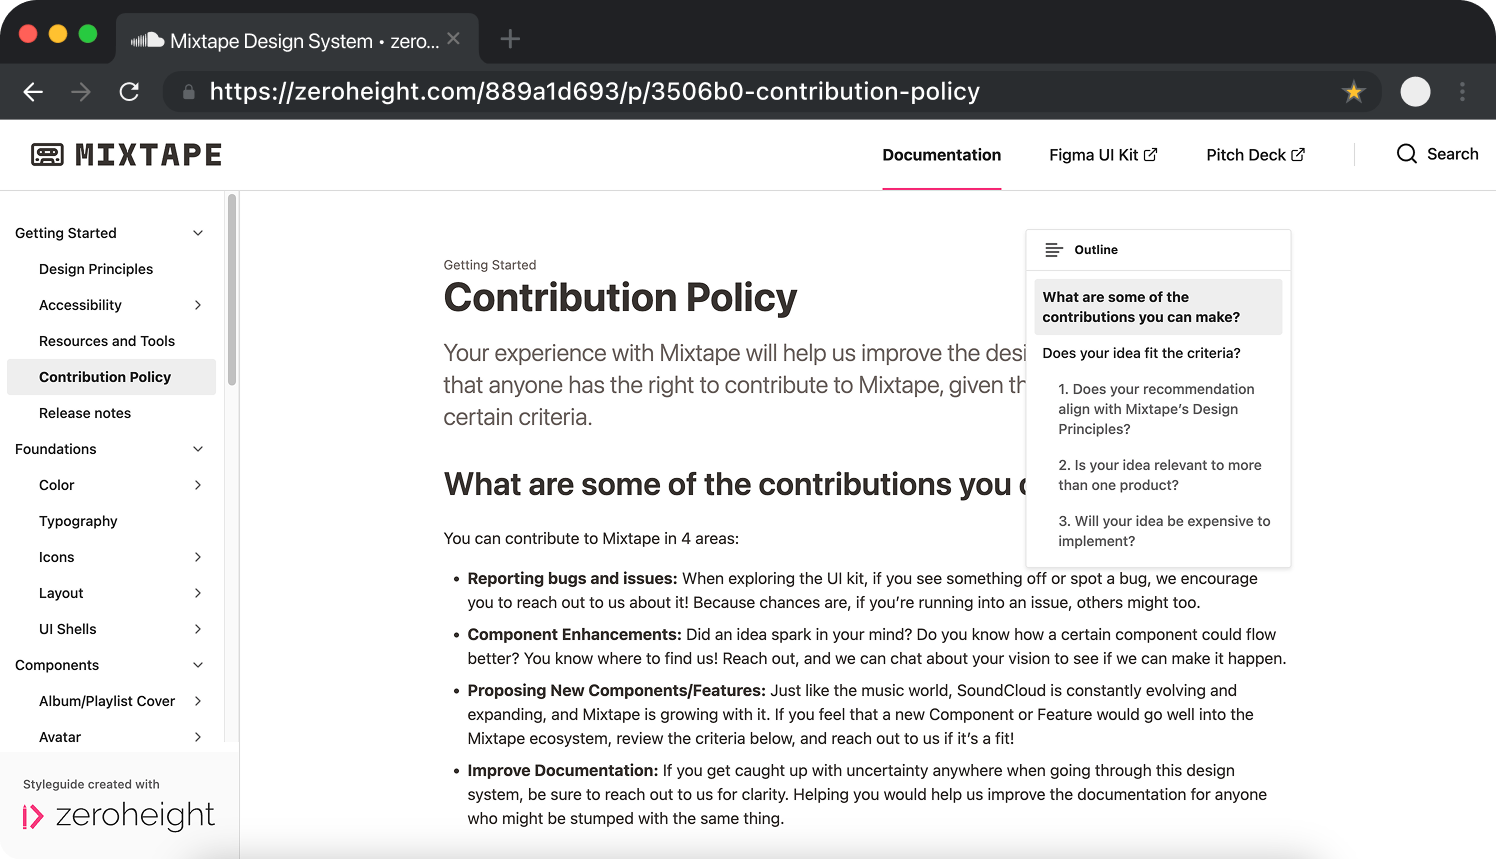Select the Mixtape Design System browser tab
Screen dimensions: 1496x859
coord(297,40)
